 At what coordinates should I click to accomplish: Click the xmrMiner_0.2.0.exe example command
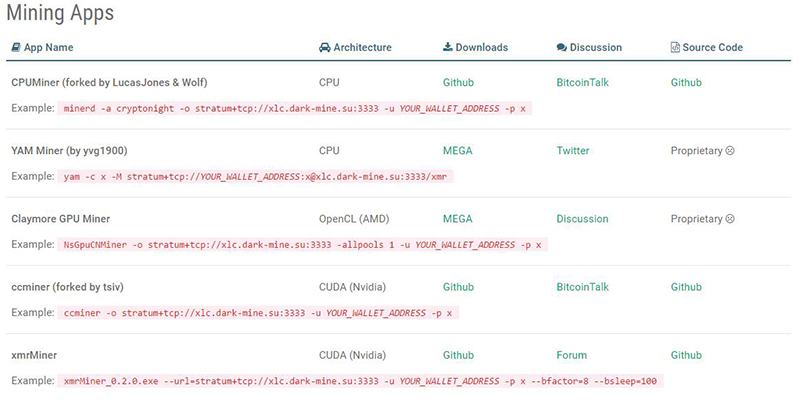(360, 381)
